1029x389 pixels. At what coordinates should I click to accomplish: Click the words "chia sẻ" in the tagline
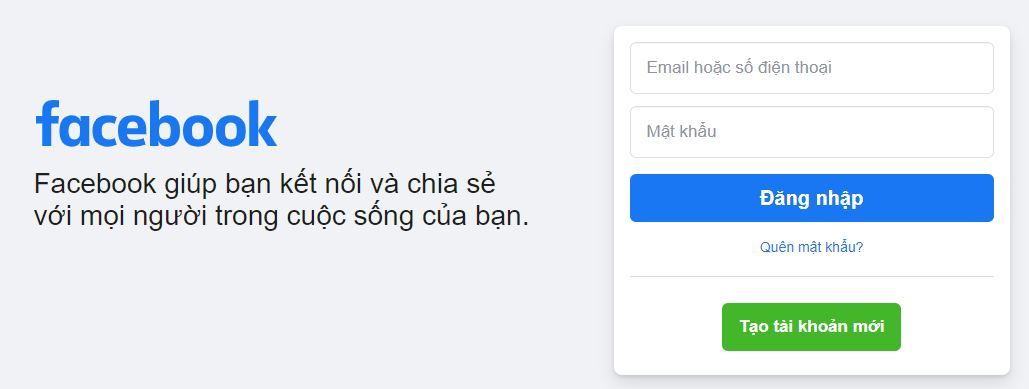(451, 184)
